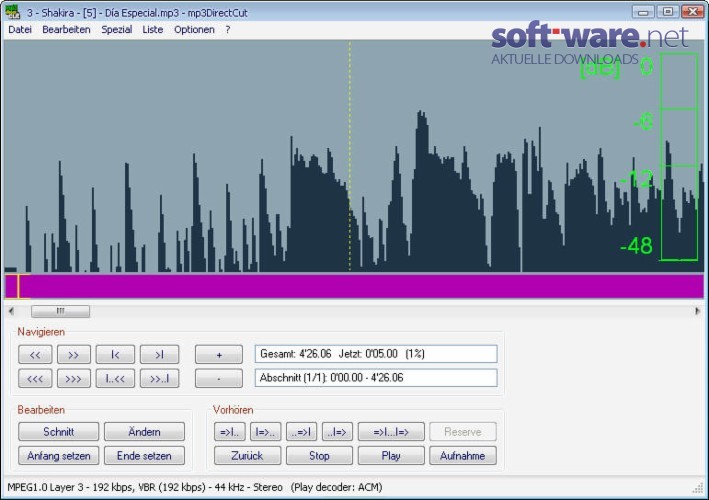Zoom out with the - button
This screenshot has height=500, width=709.
pos(219,378)
